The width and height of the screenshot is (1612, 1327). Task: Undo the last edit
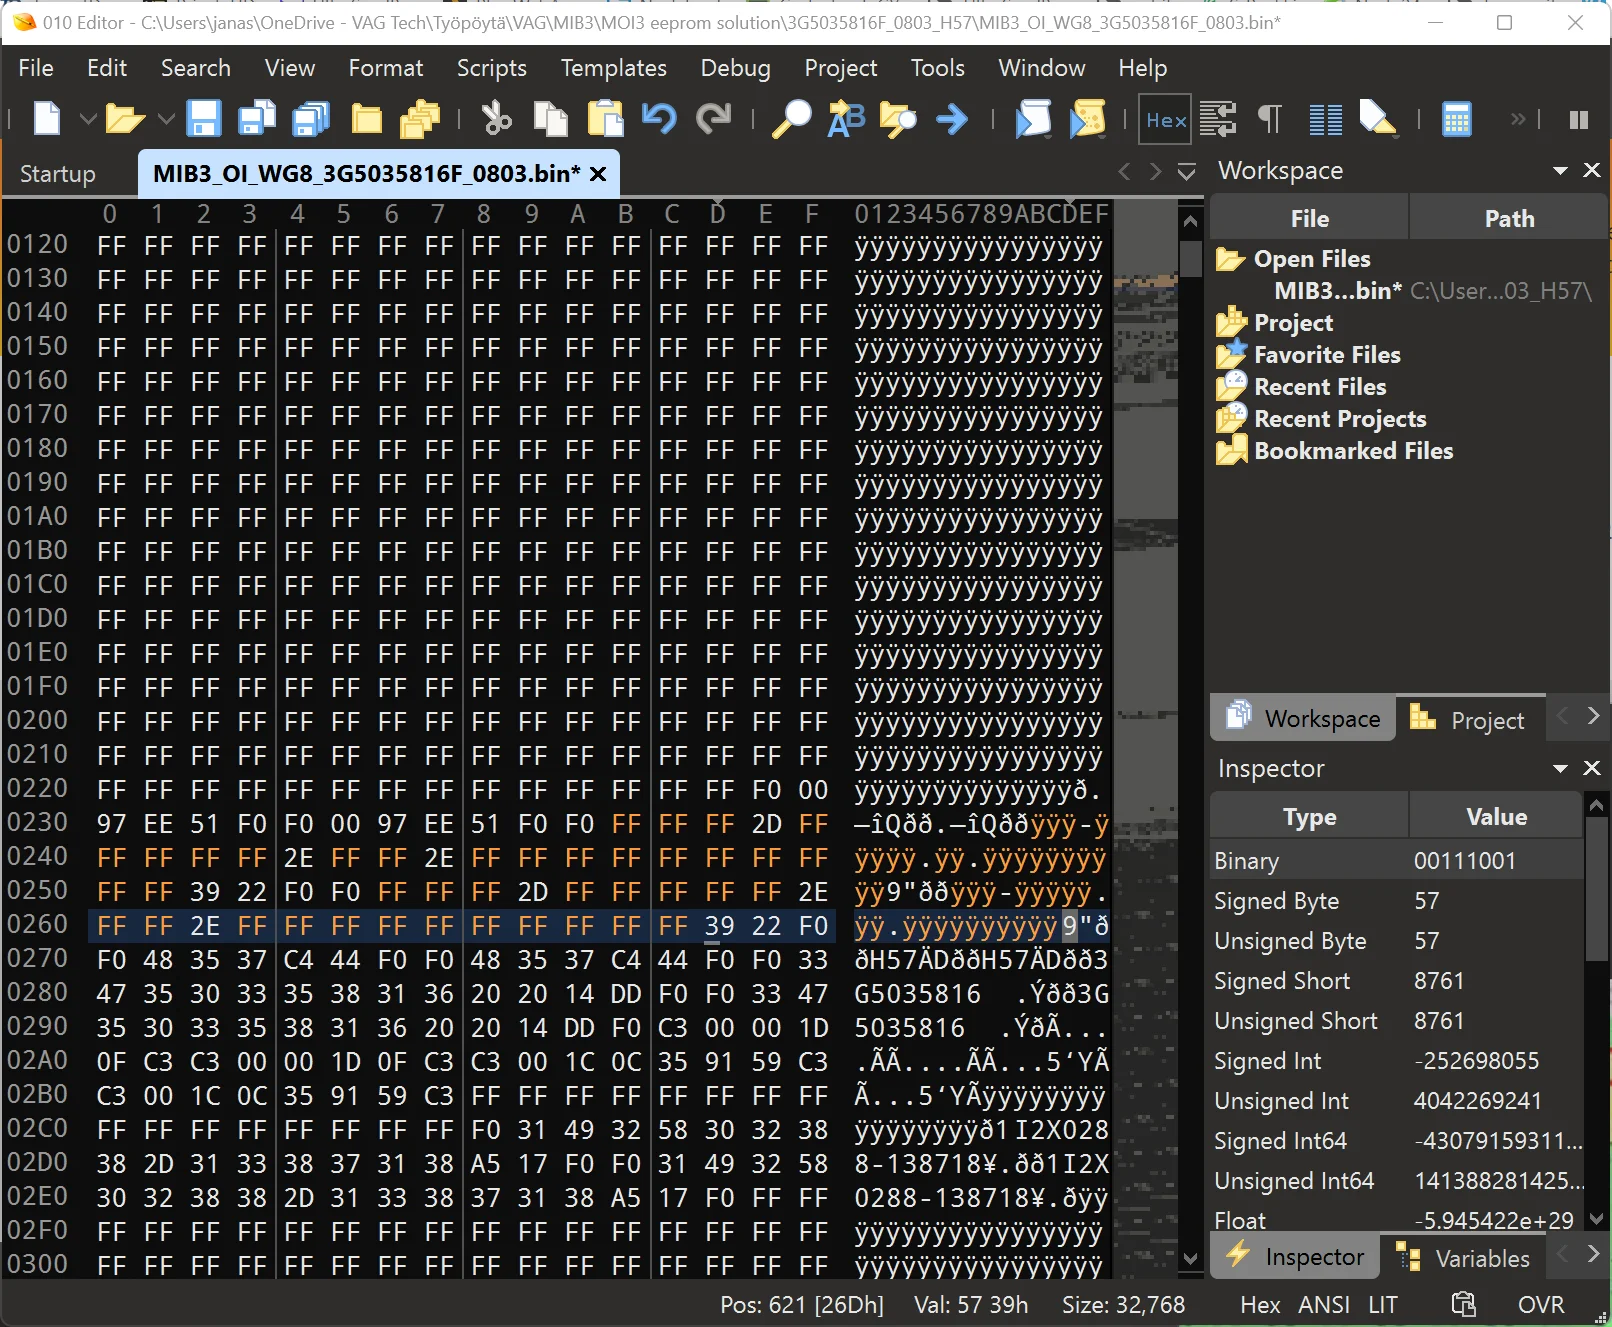pyautogui.click(x=659, y=119)
